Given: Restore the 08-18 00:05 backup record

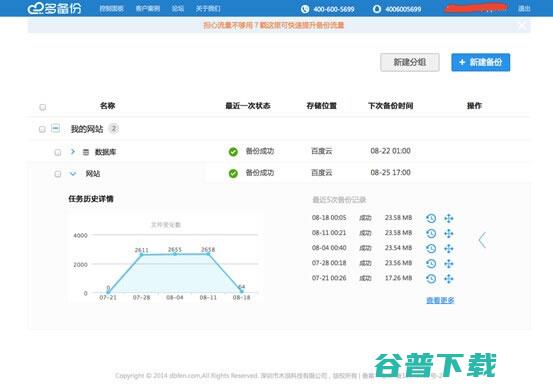Looking at the screenshot, I should (431, 218).
